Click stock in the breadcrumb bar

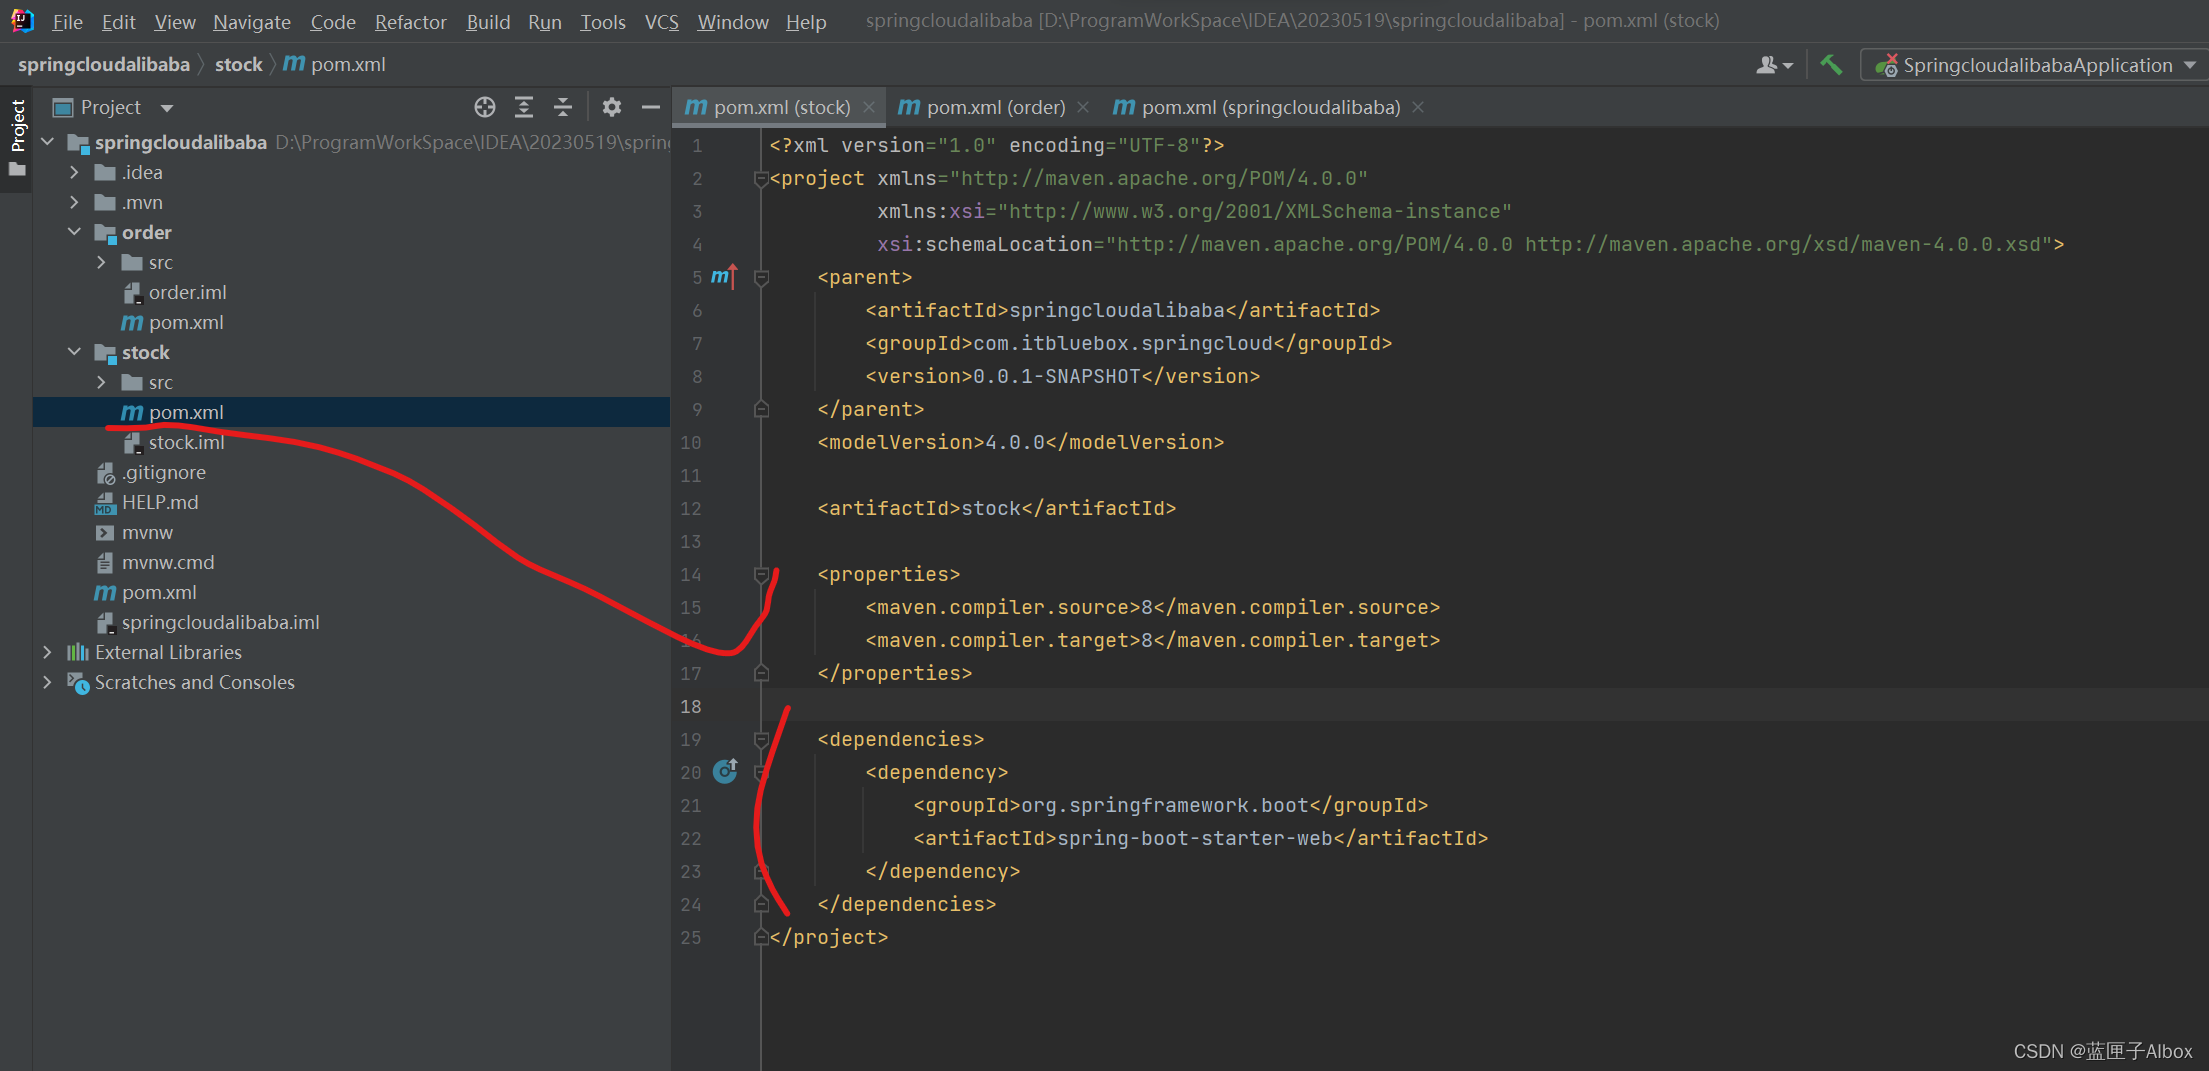click(239, 65)
